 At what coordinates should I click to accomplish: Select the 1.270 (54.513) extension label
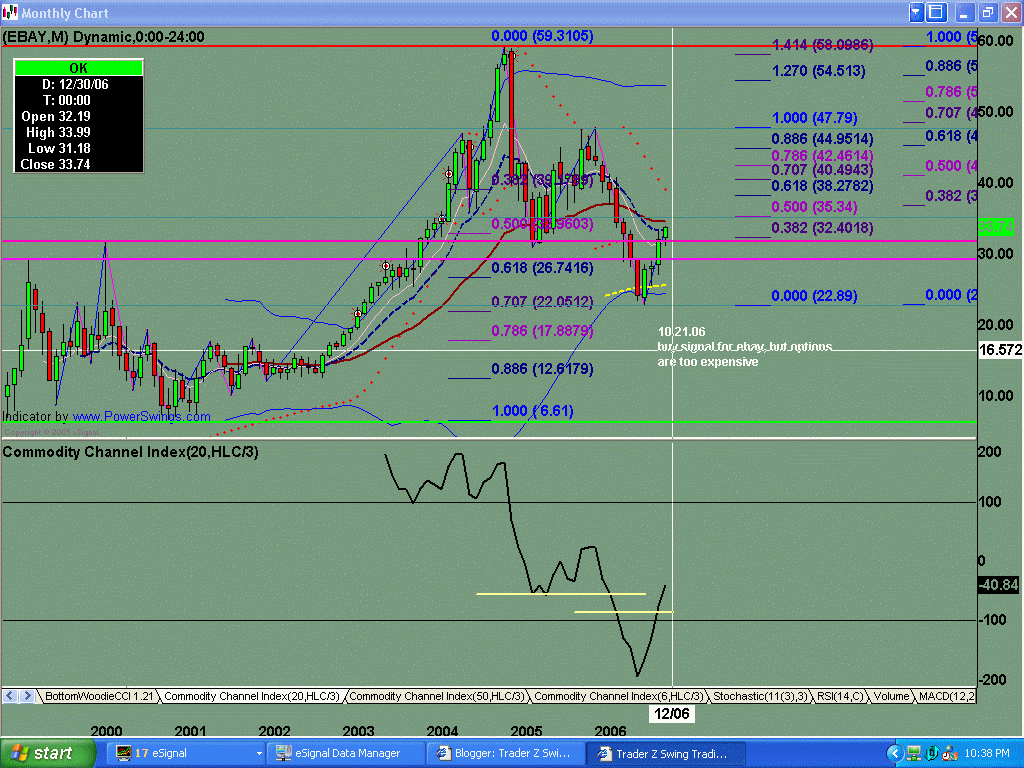pyautogui.click(x=818, y=71)
